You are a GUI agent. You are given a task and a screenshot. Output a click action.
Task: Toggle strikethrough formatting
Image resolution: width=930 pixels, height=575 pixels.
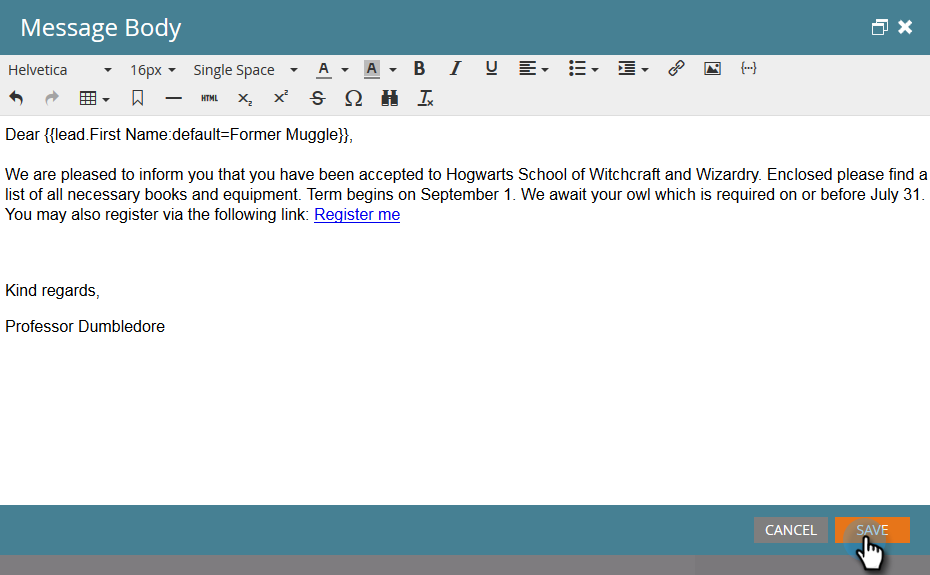tap(317, 99)
